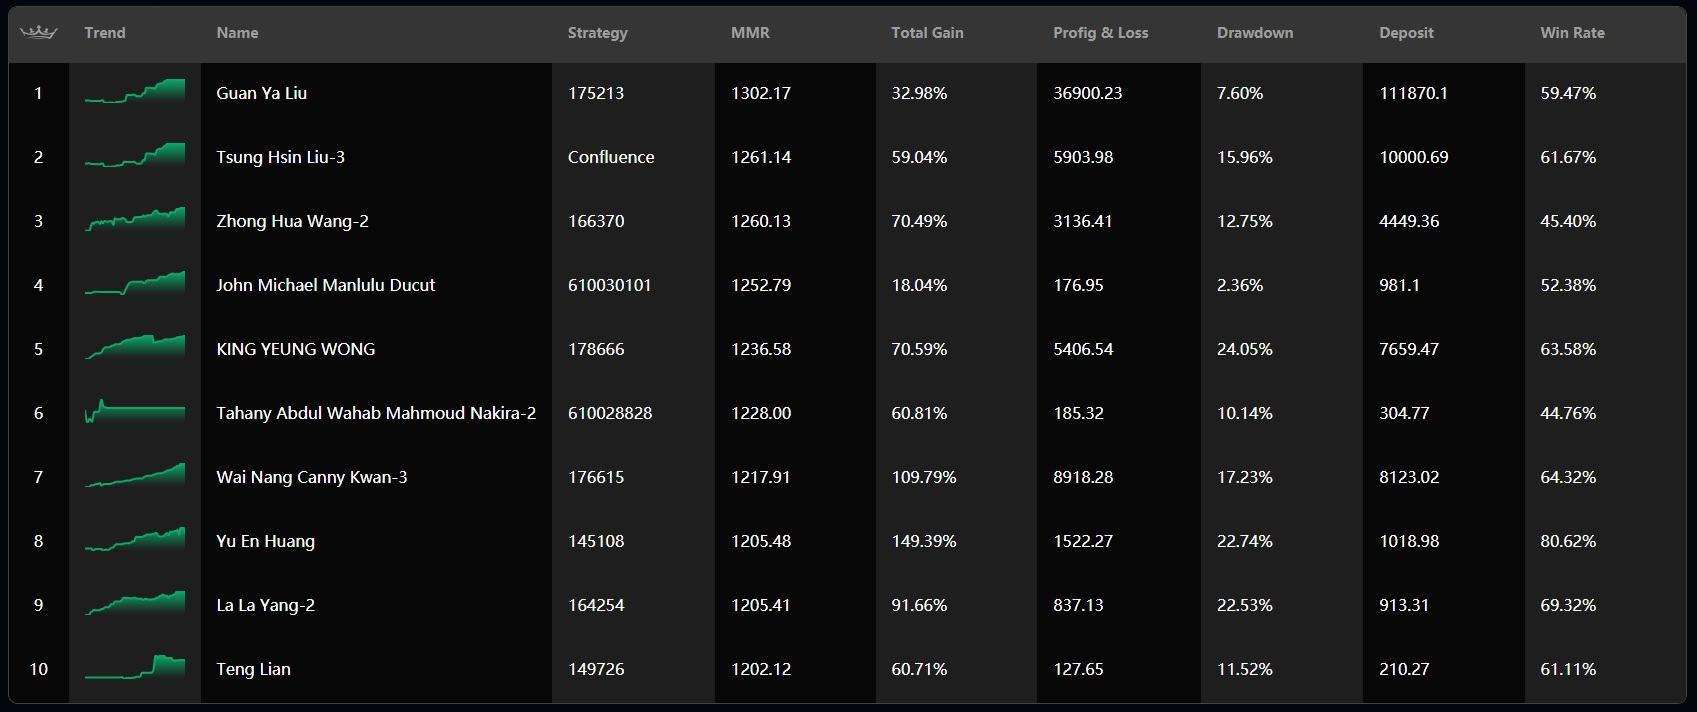Click the Win Rate column header
The image size is (1697, 712).
pyautogui.click(x=1572, y=33)
